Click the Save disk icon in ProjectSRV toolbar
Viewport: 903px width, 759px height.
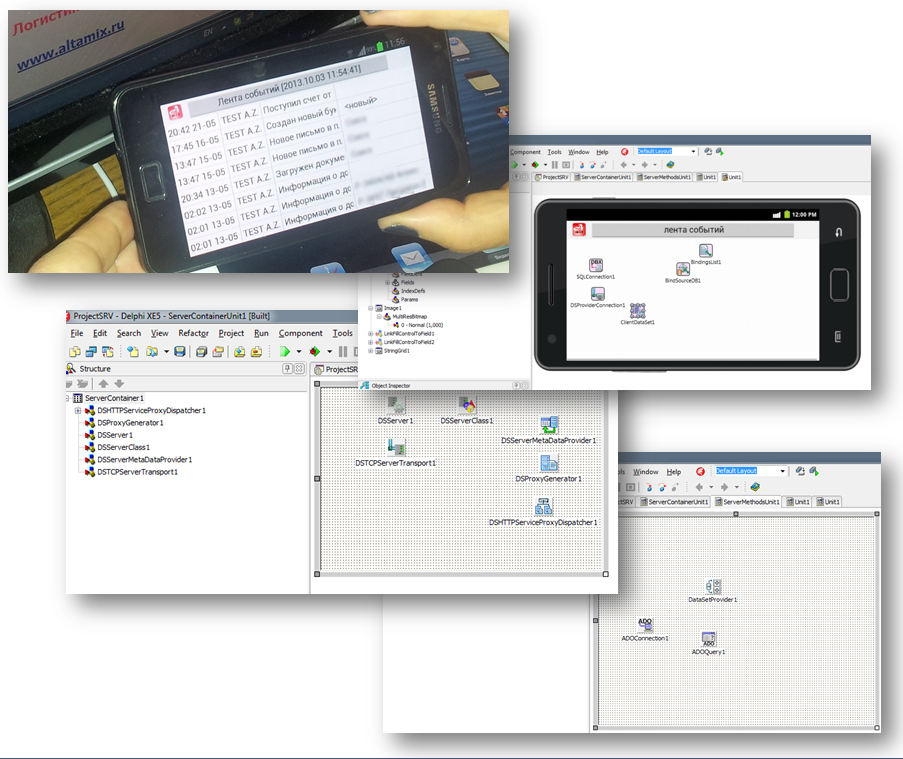click(x=180, y=351)
